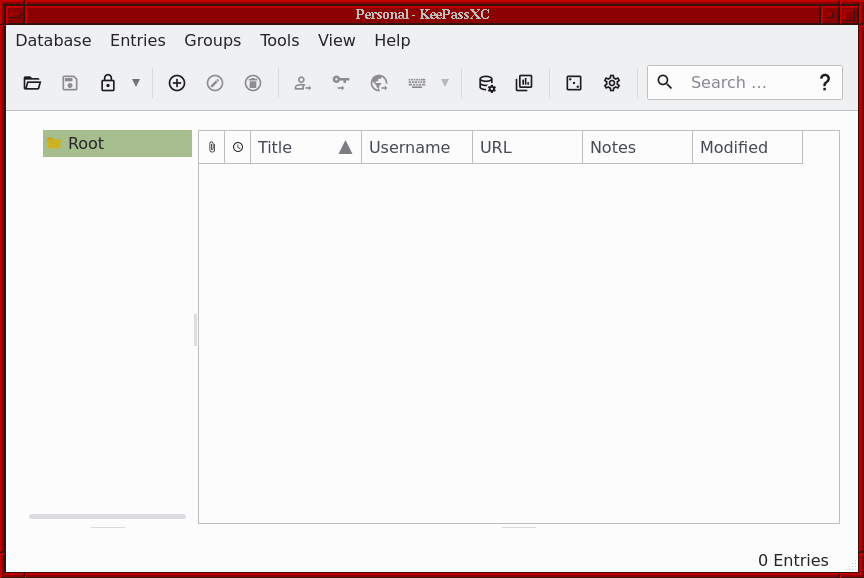Open the Tools menu

point(279,41)
